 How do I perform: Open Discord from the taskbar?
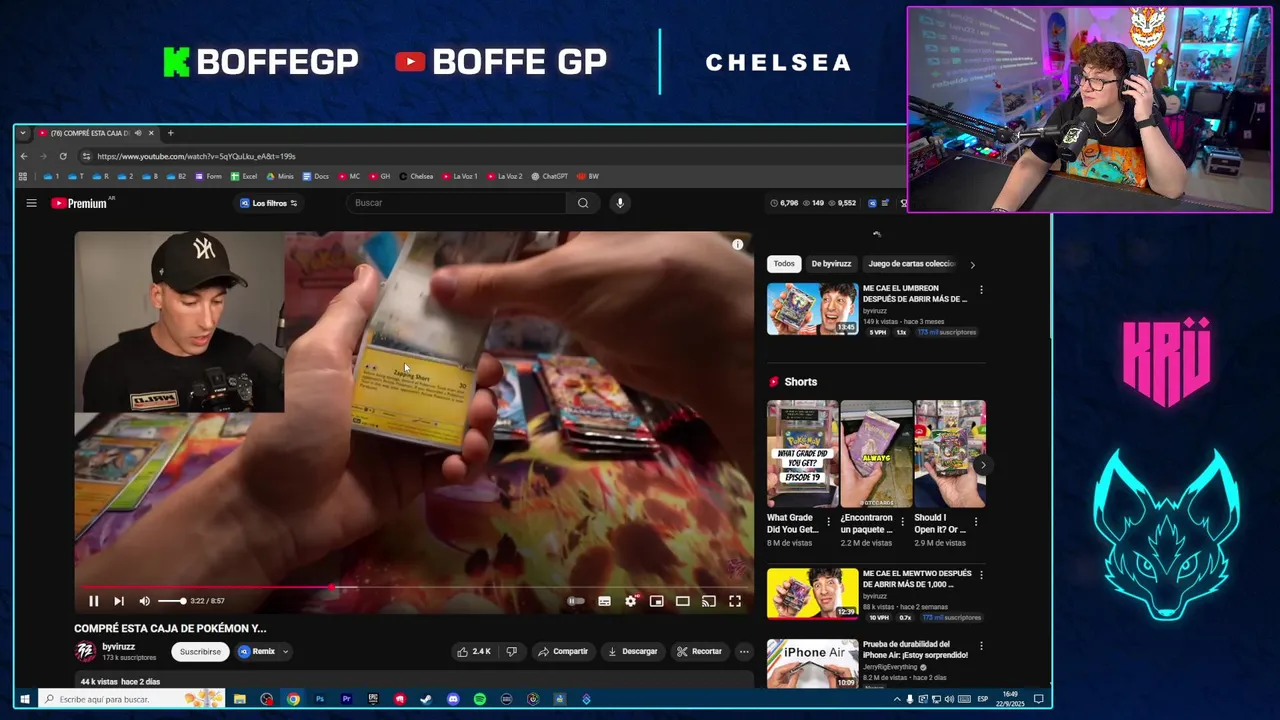coord(453,699)
